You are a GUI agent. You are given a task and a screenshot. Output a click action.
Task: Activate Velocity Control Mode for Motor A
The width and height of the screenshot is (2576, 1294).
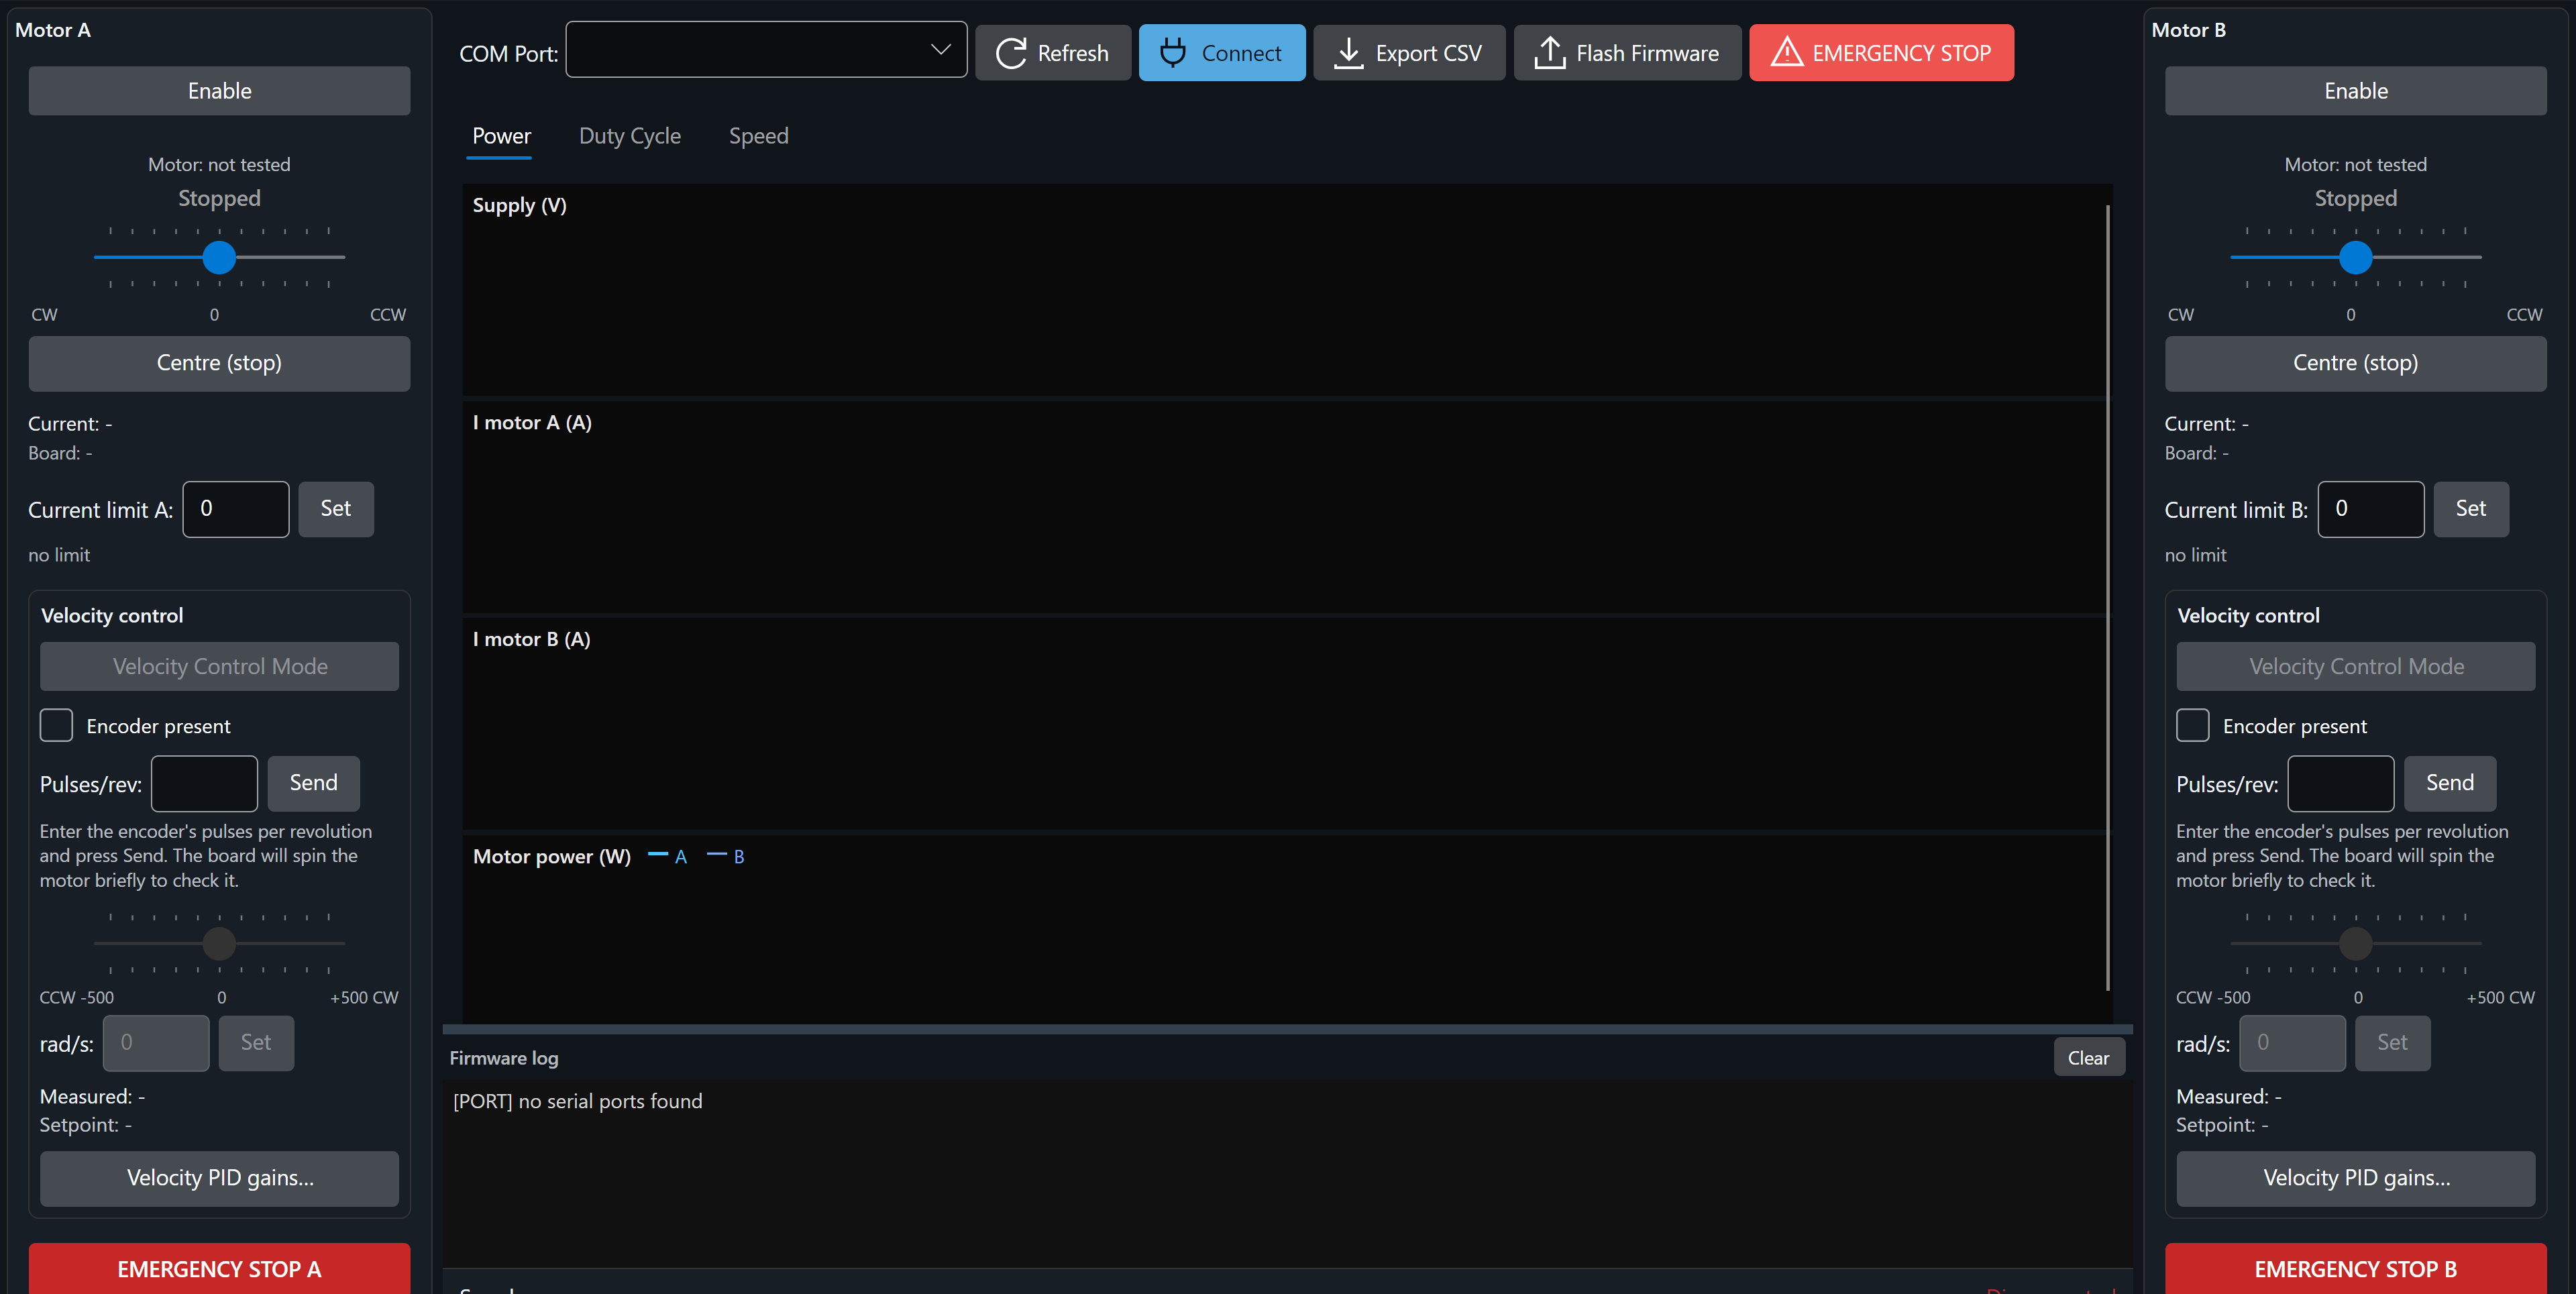coord(219,666)
